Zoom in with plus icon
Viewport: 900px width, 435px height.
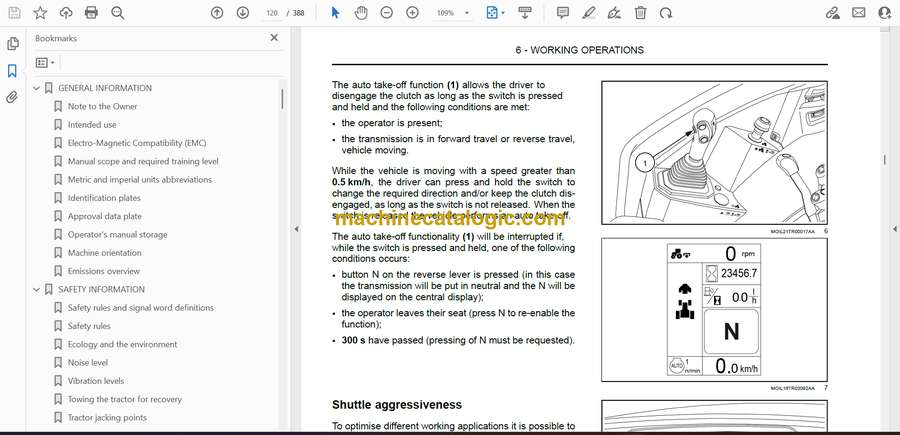413,13
